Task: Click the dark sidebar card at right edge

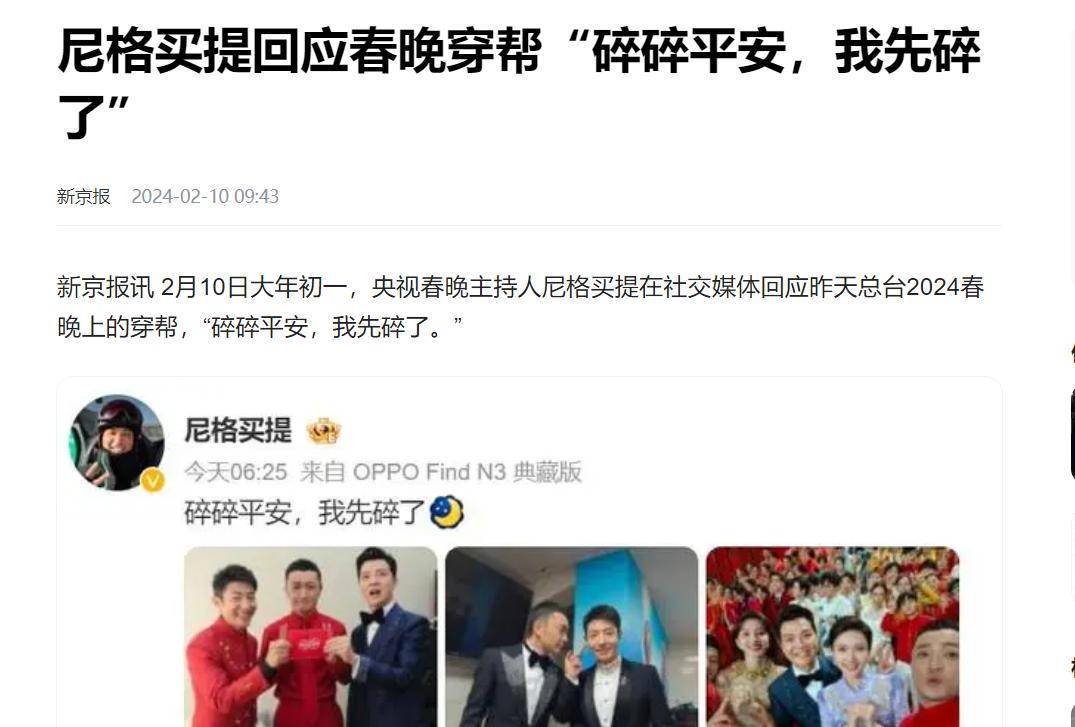Action: click(1072, 433)
